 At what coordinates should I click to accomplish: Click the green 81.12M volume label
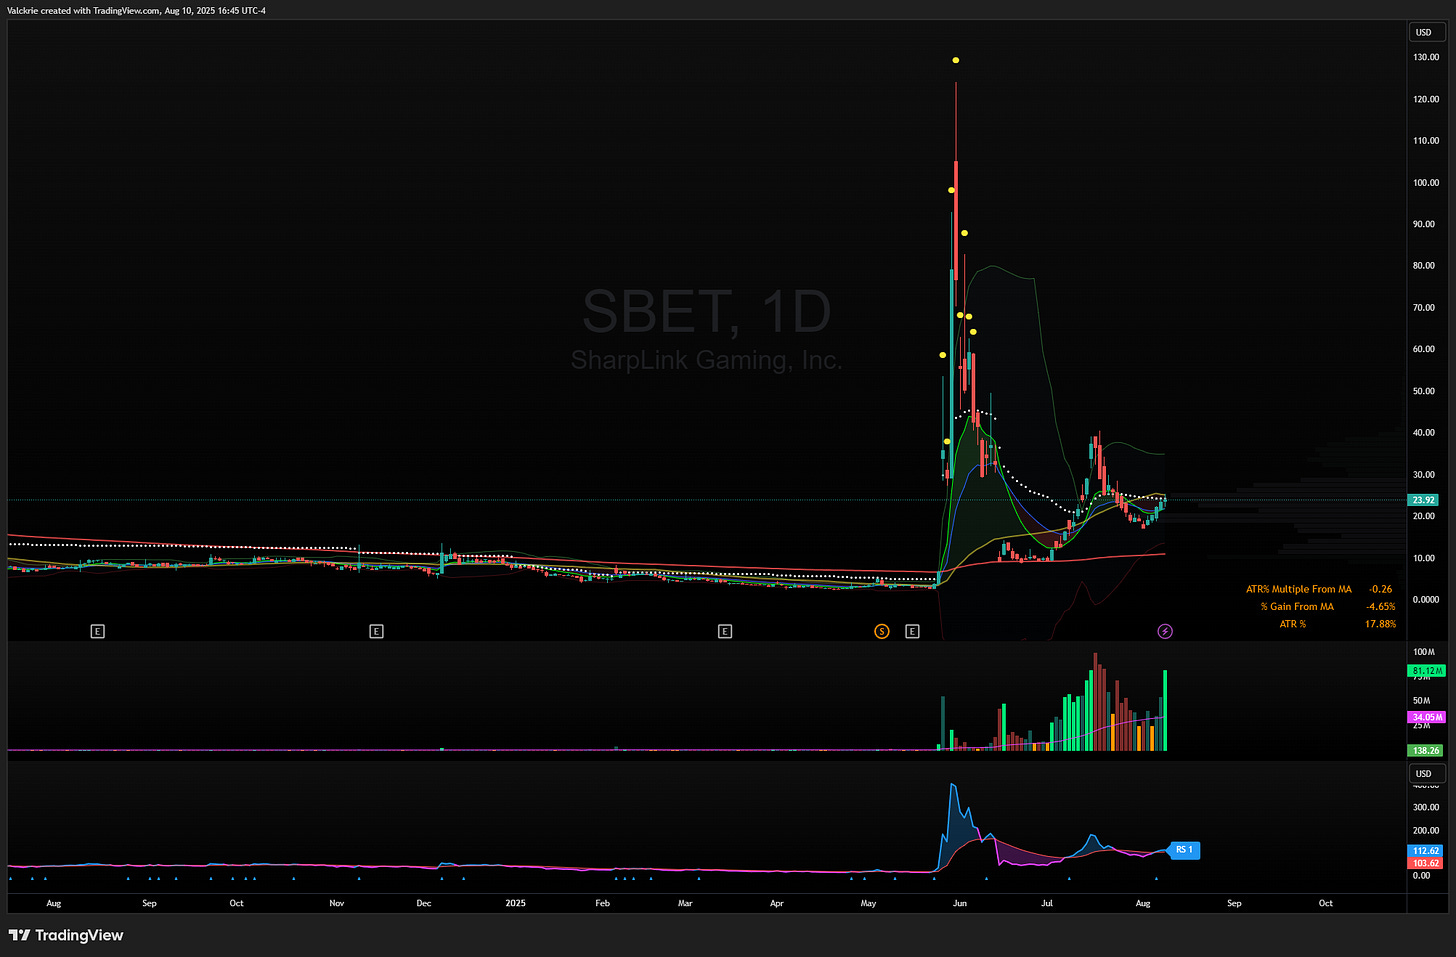1426,671
